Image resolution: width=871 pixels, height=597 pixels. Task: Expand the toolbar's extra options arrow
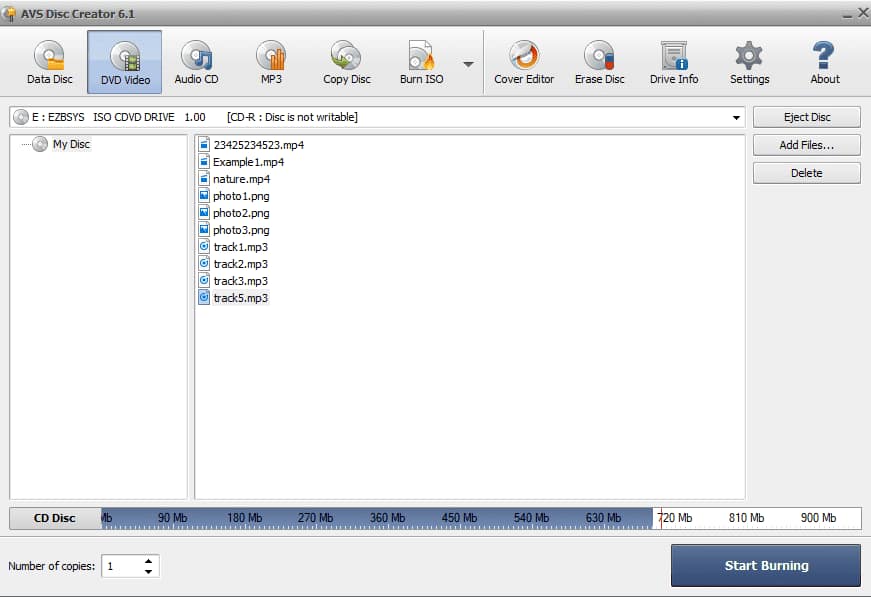coord(468,64)
